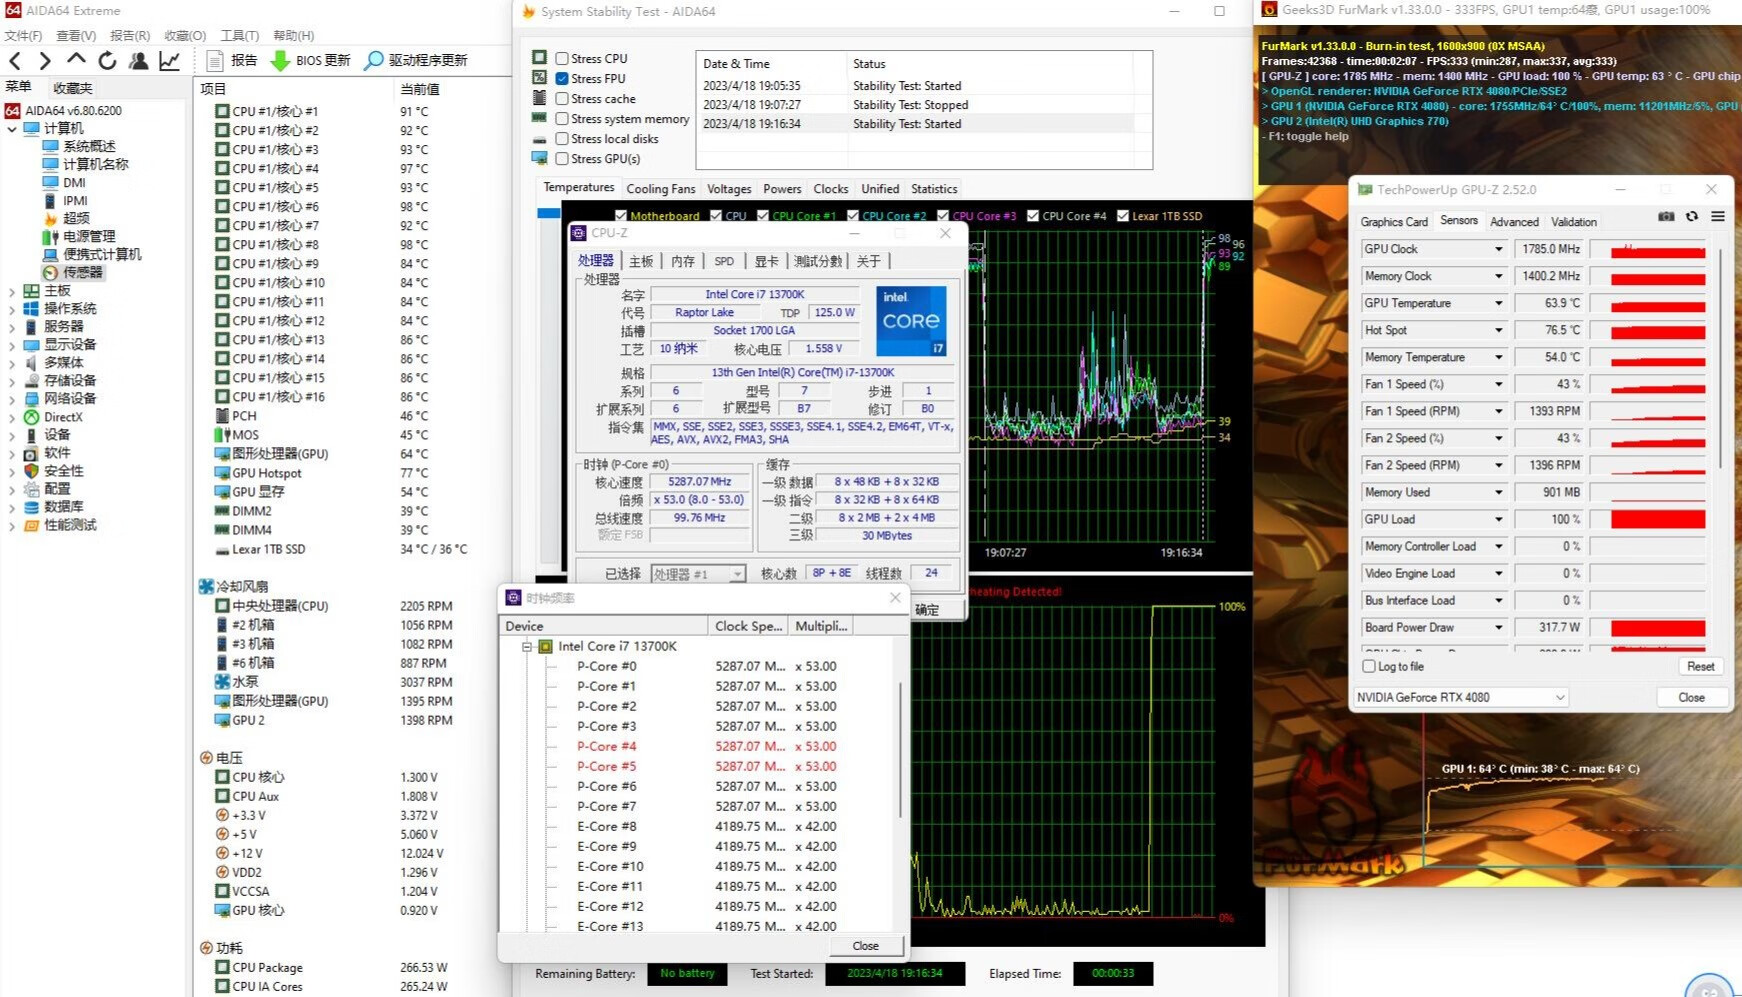Screen dimensions: 1742x997
Task: Select stability log row 19:16:34 Started
Action: (918, 124)
